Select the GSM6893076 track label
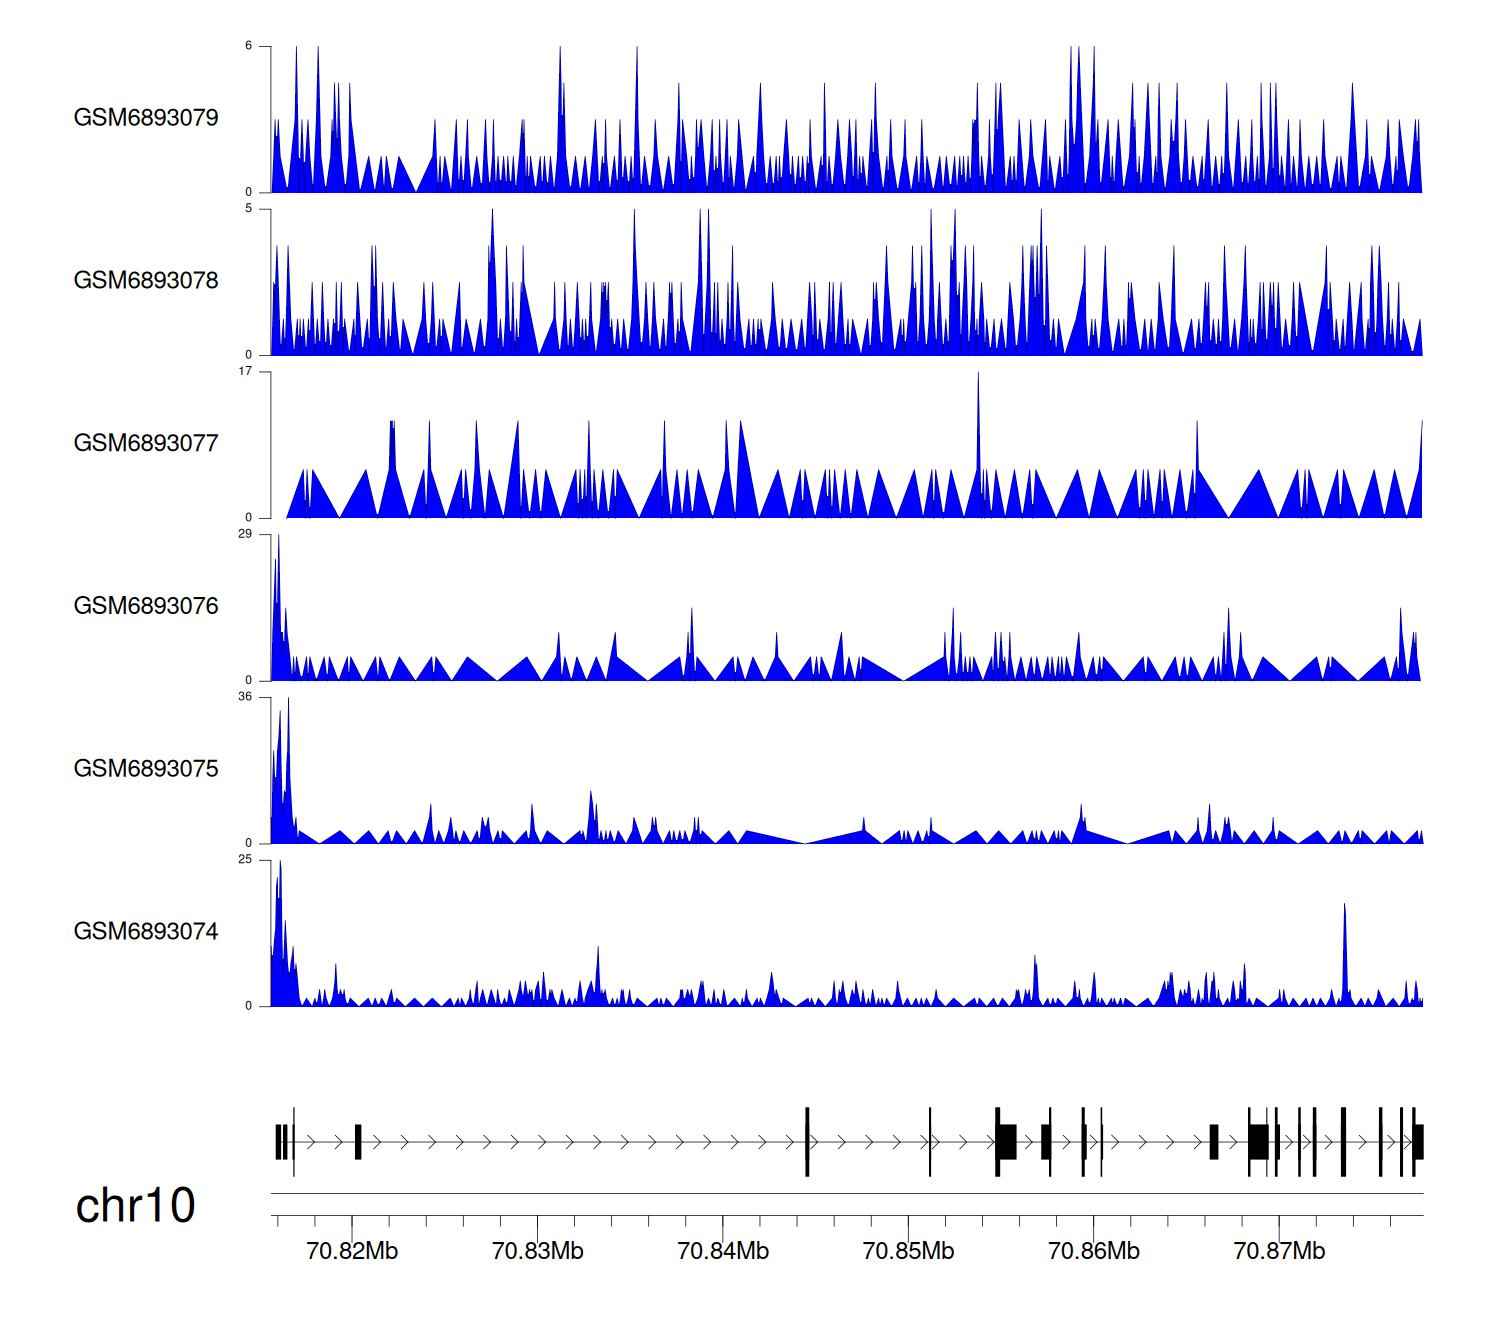The height and width of the screenshot is (1320, 1500). tap(146, 606)
